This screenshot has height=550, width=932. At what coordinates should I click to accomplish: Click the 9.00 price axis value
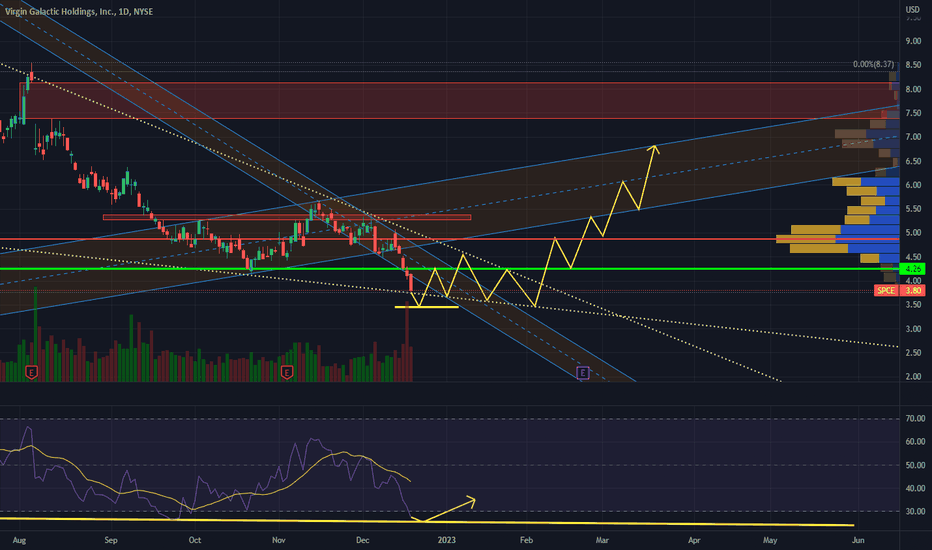point(913,42)
